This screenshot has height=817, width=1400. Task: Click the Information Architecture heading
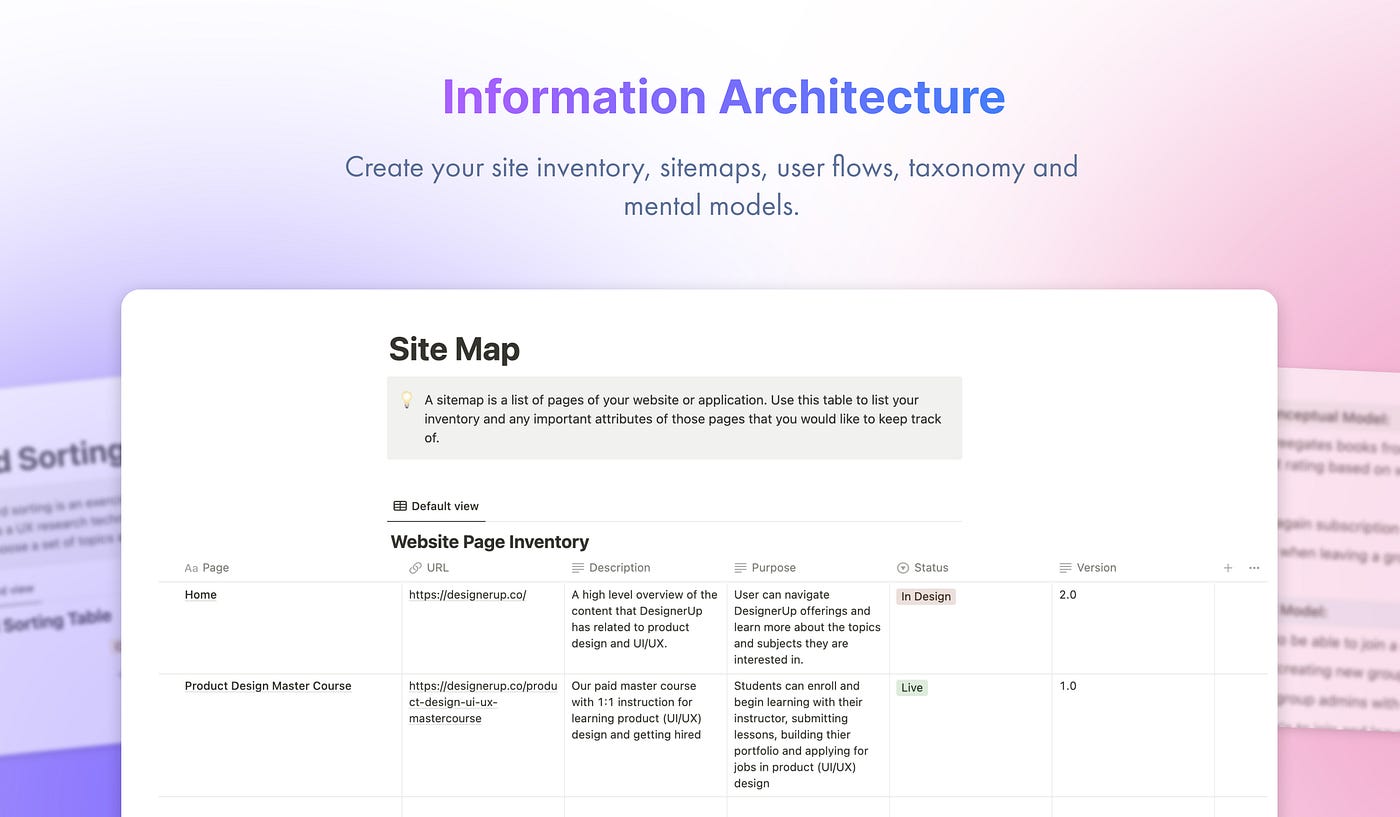(723, 96)
